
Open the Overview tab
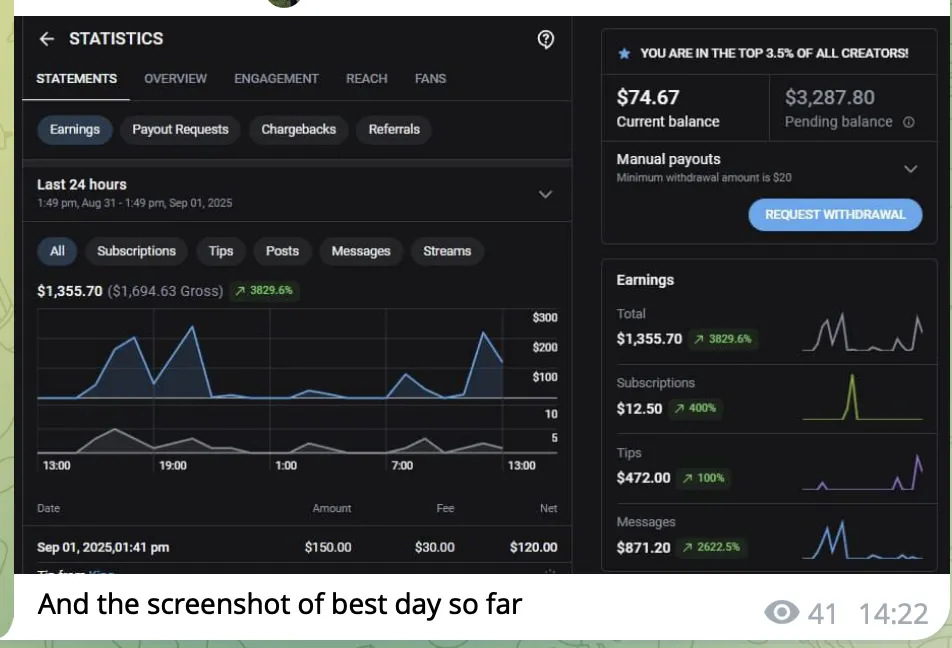(x=175, y=78)
